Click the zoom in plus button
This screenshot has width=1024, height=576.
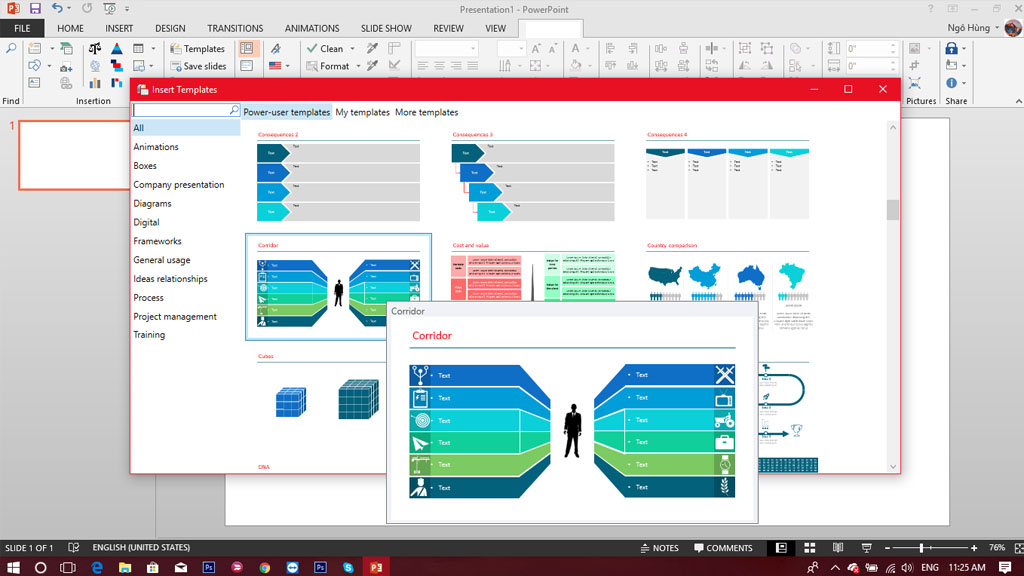tap(974, 548)
